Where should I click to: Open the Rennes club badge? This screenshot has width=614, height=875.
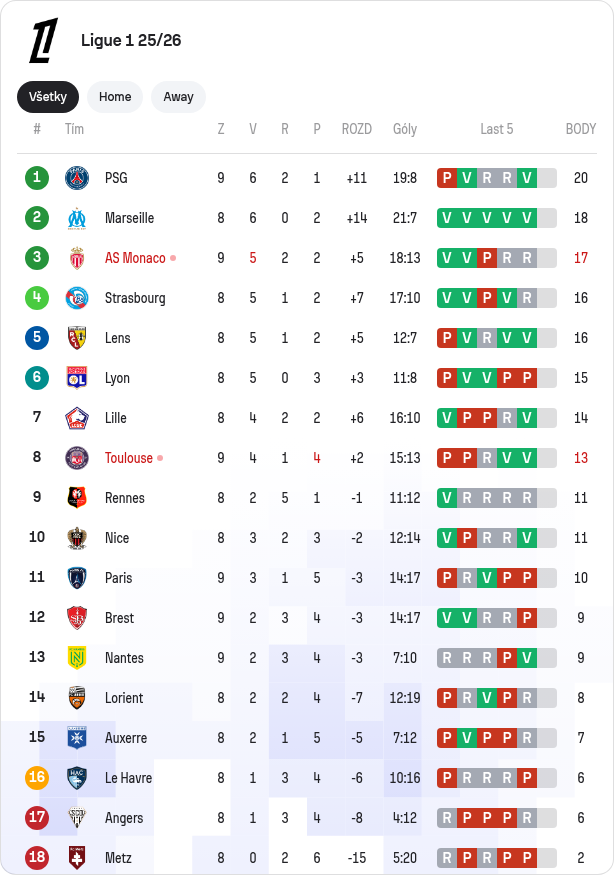[x=77, y=498]
